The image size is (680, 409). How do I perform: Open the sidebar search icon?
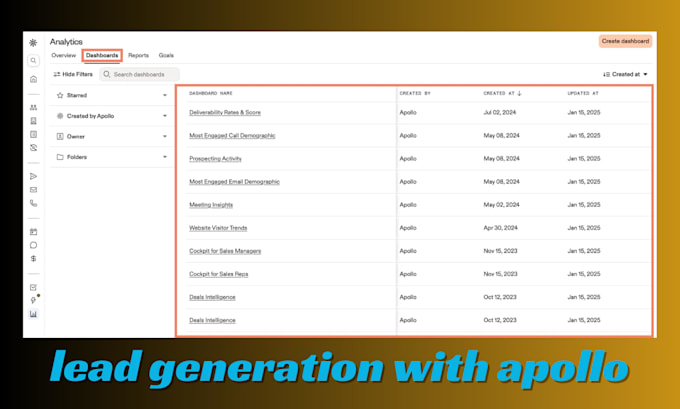pos(33,60)
